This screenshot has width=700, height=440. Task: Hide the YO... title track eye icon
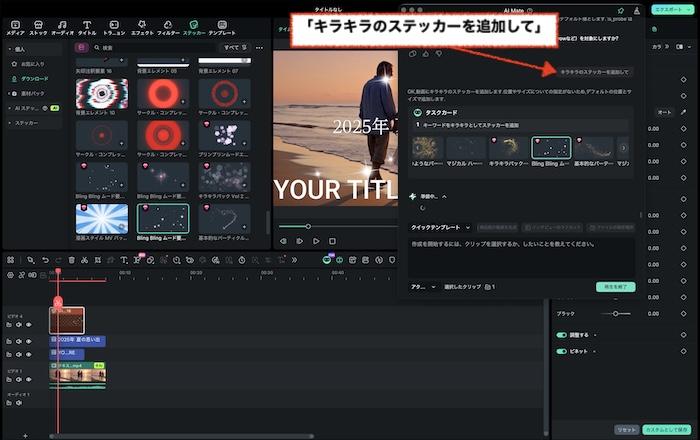pyautogui.click(x=29, y=354)
